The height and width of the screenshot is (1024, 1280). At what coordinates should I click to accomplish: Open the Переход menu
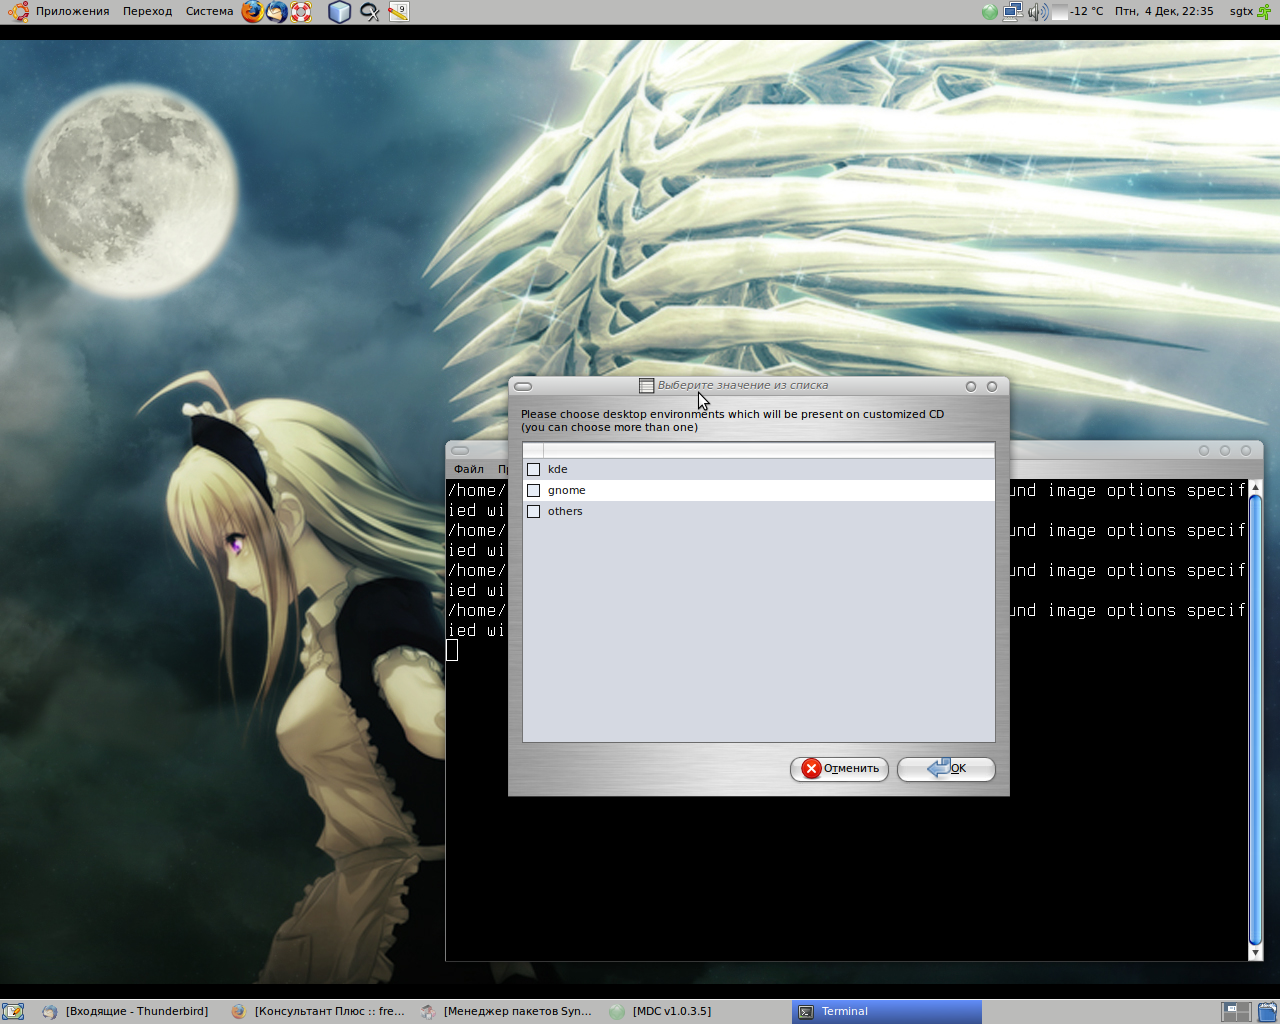click(x=147, y=12)
